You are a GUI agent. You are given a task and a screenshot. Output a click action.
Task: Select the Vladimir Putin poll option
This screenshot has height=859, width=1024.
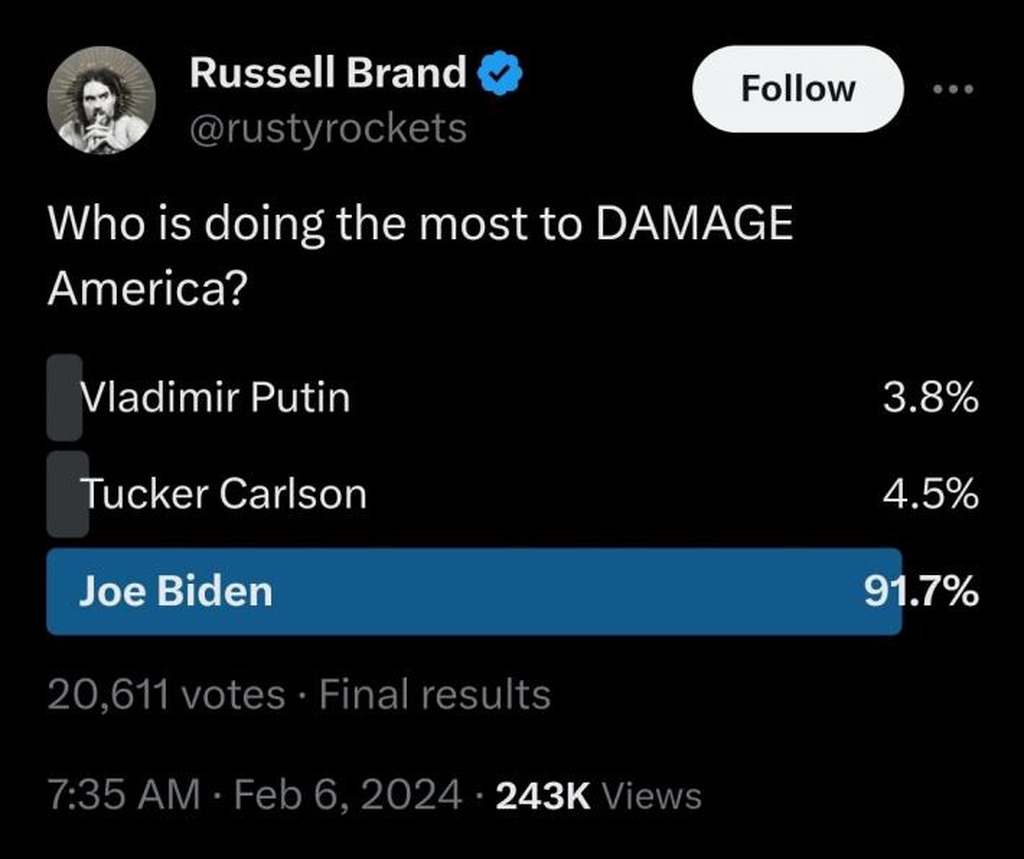216,398
